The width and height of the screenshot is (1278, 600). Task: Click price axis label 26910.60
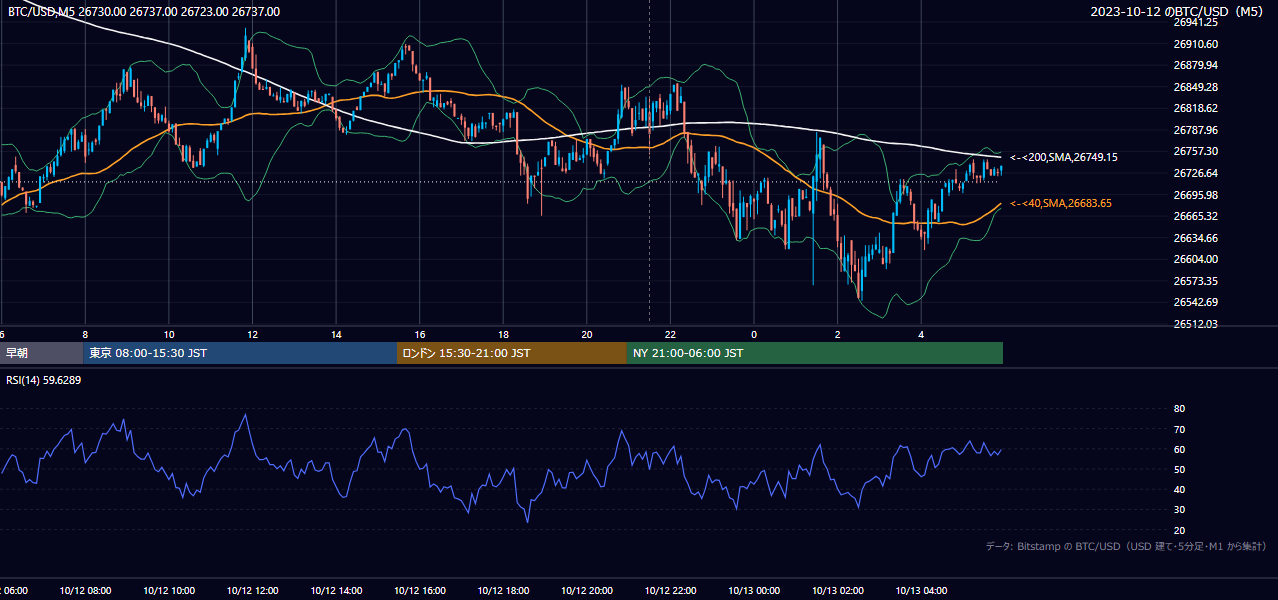click(x=1195, y=44)
